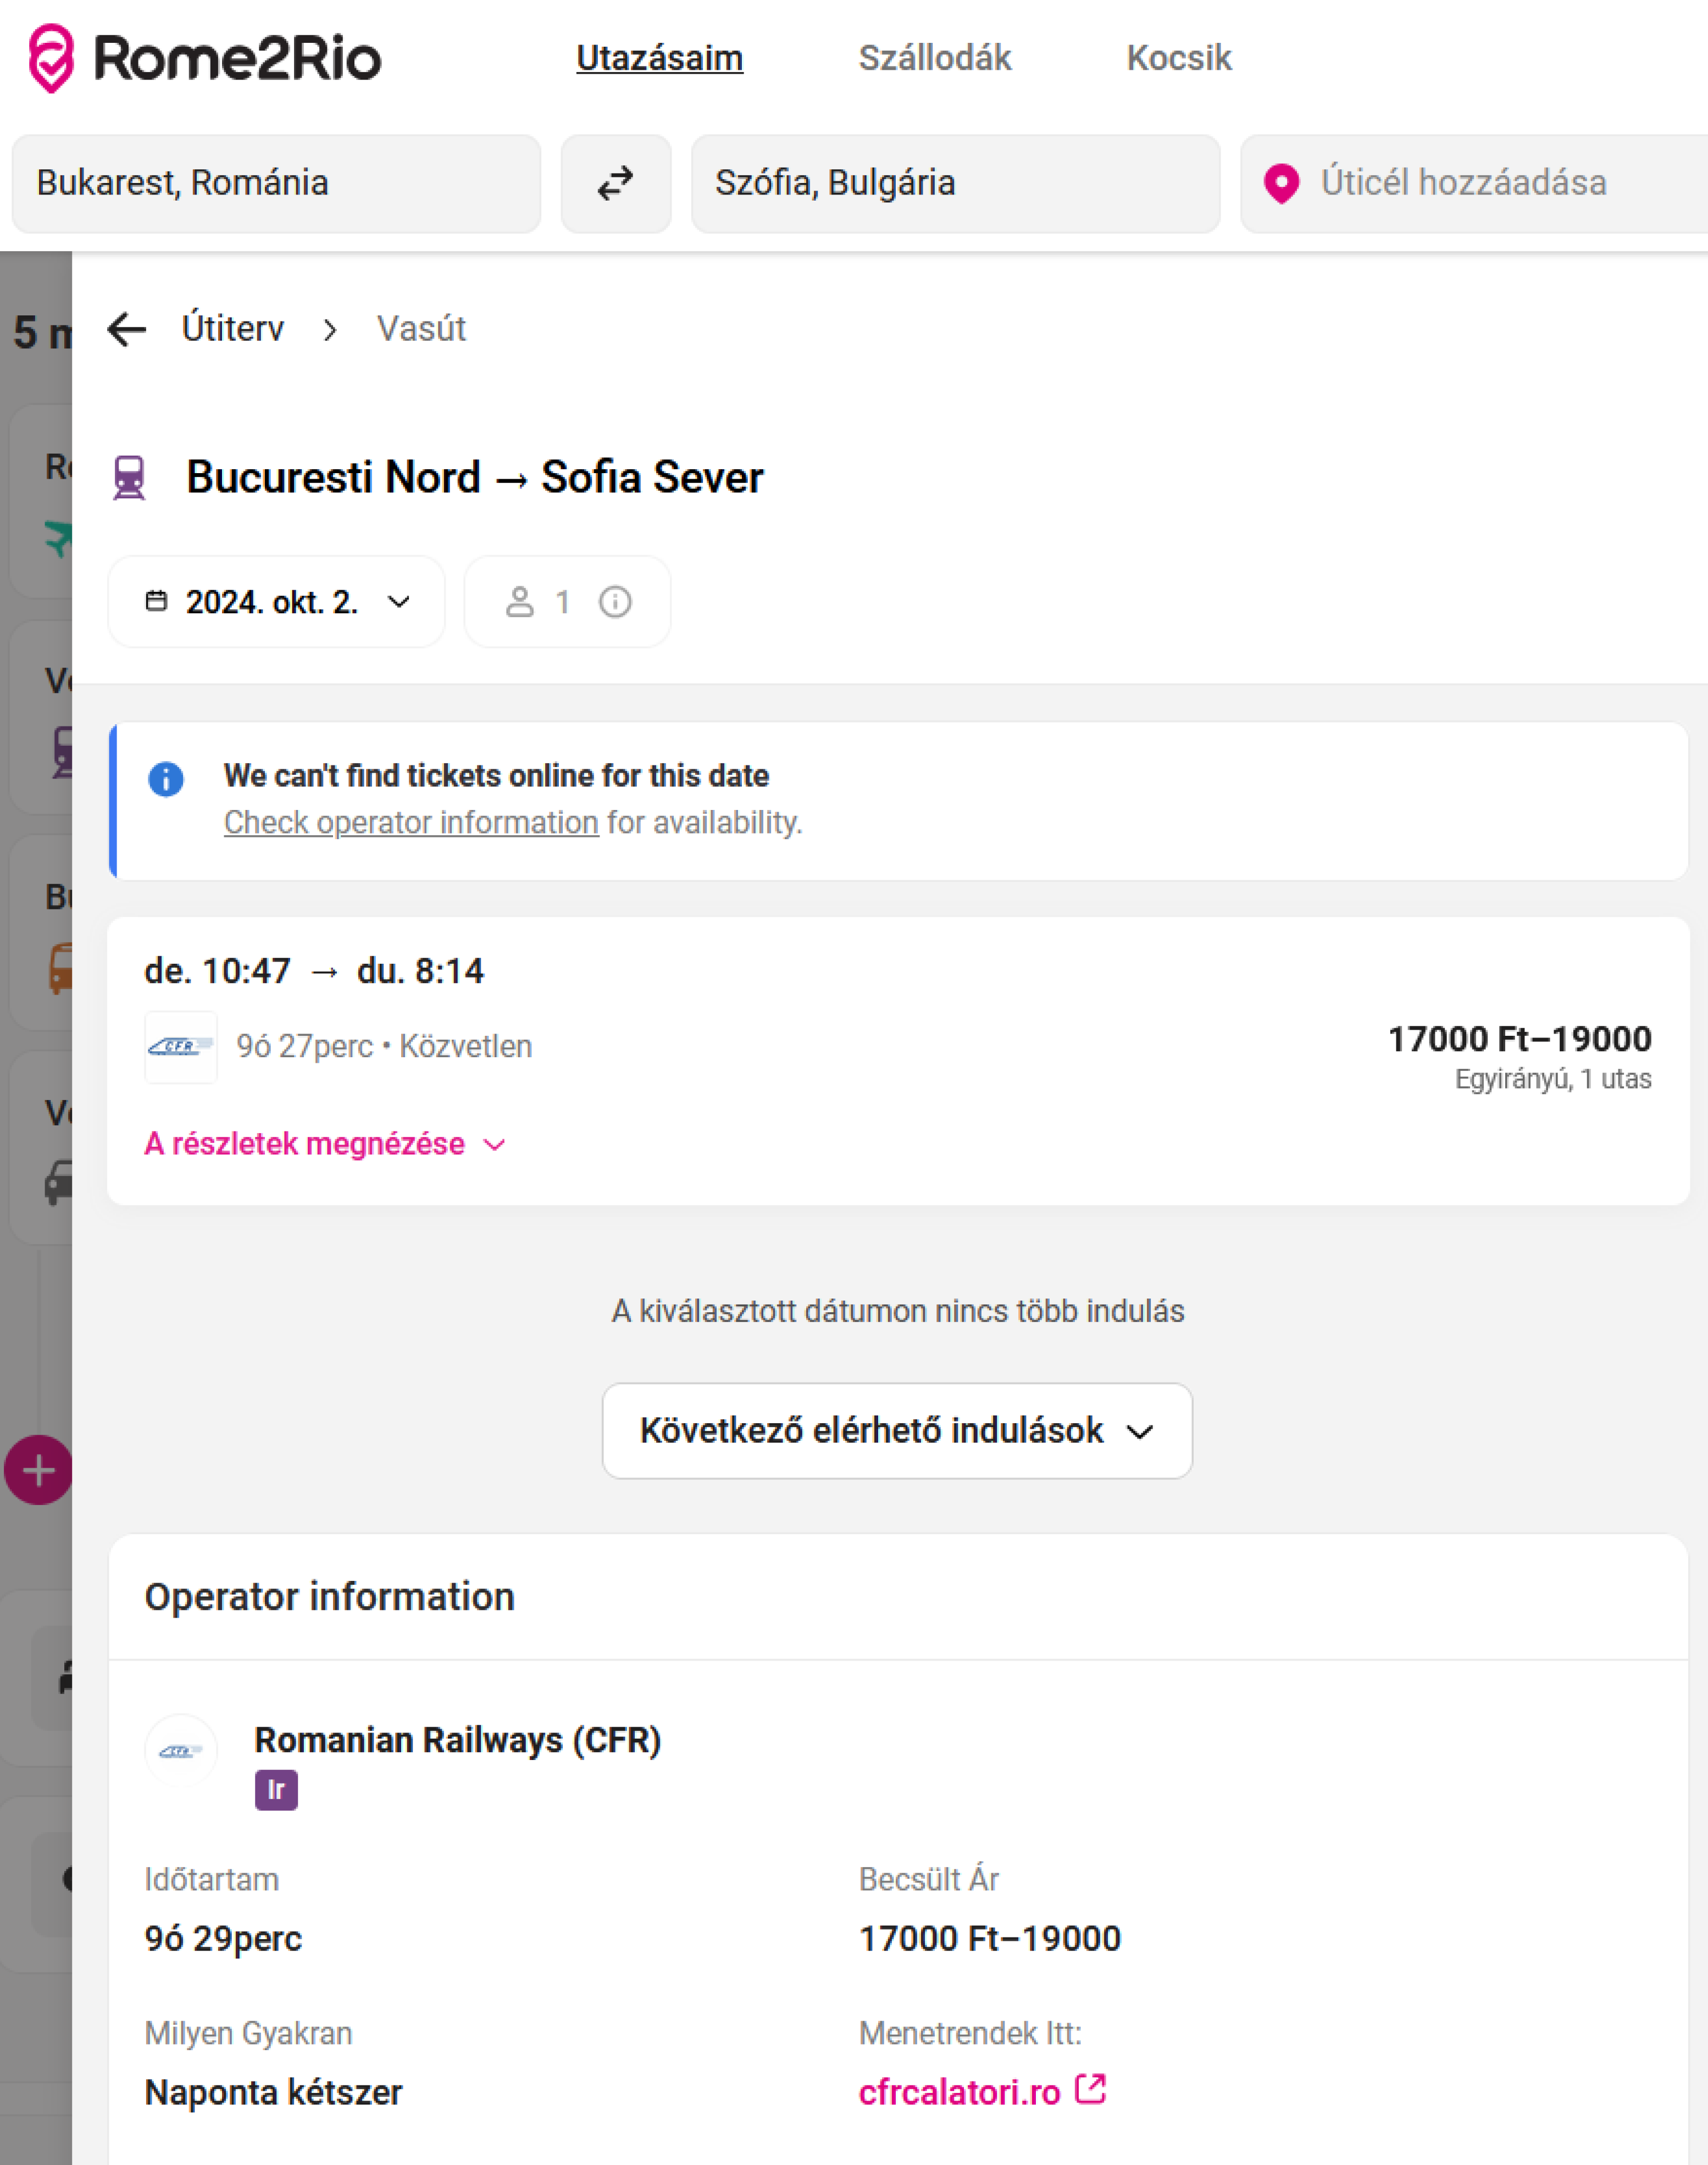Screen dimensions: 1708x2165
Task: Click the Szófia, Bulgária destination field
Action: (954, 184)
